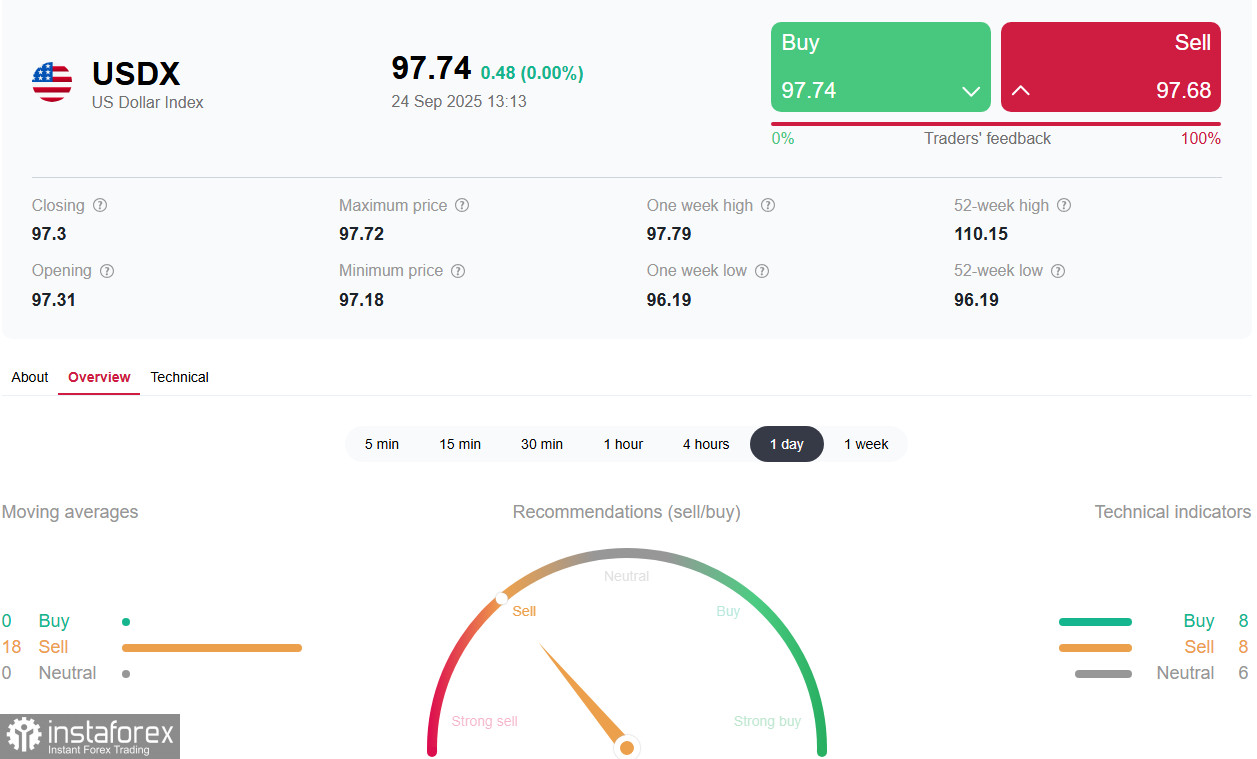Screen dimensions: 1257x759
Task: Open the Closing help question mark icon
Action: [x=100, y=205]
